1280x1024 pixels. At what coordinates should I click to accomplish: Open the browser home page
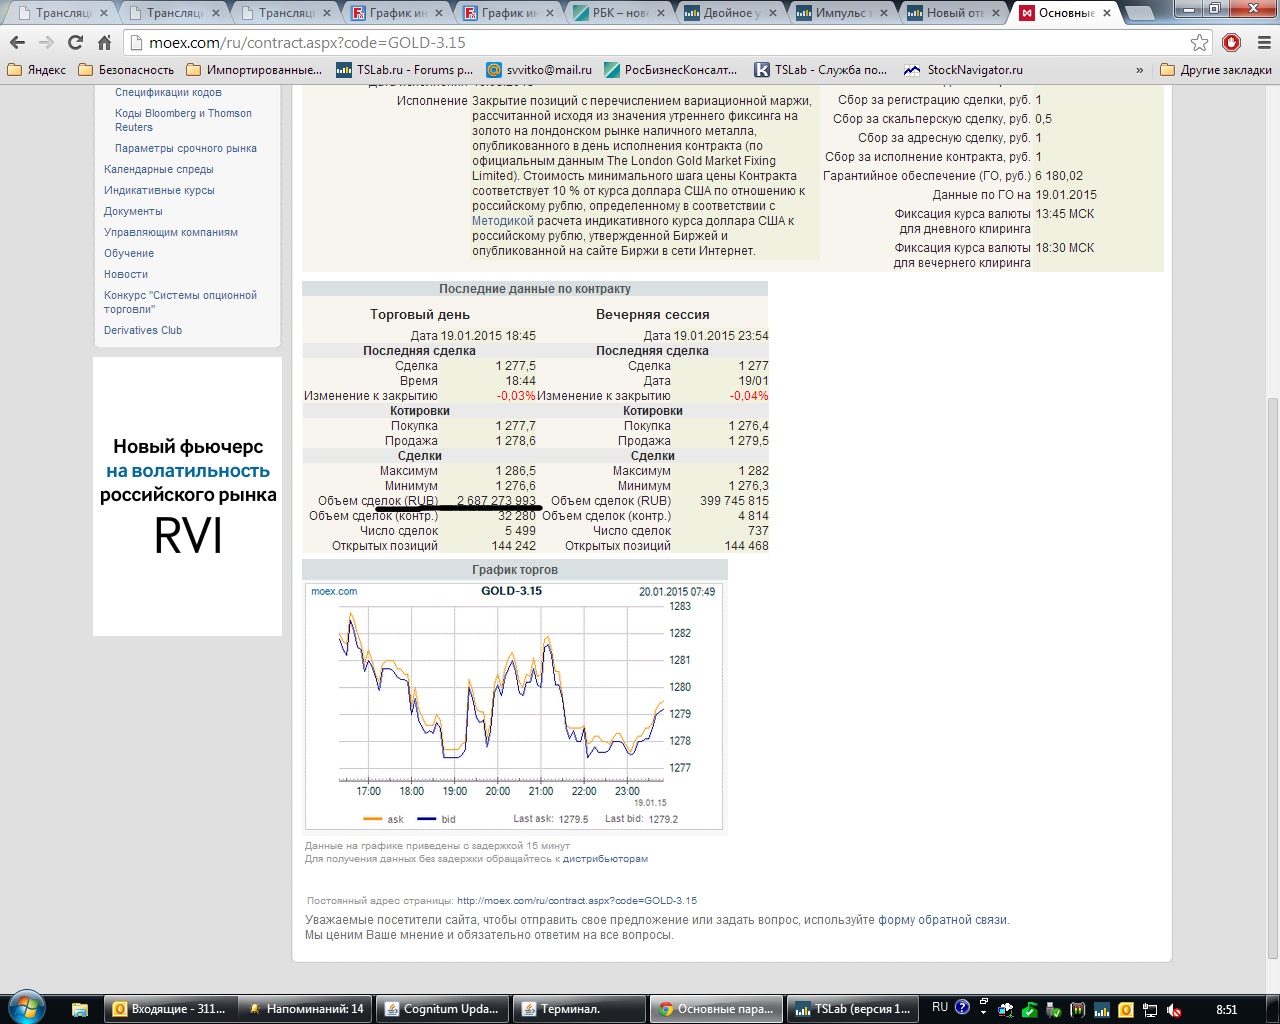click(104, 43)
